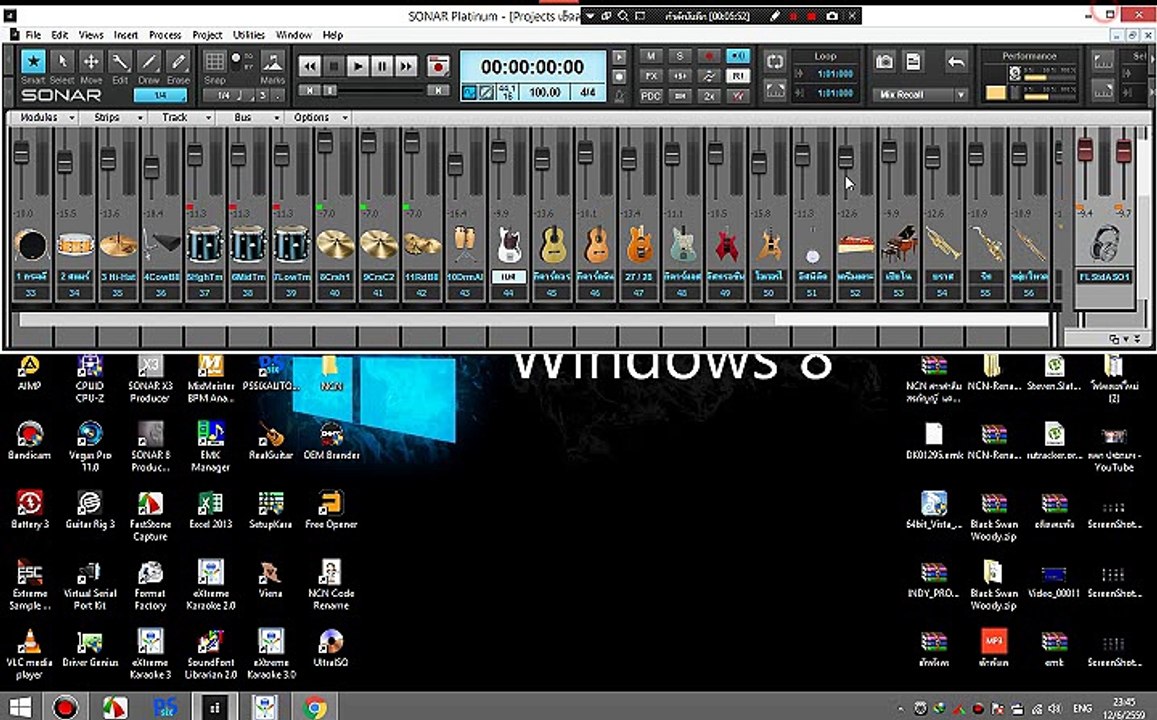1157x720 pixels.
Task: Open the Process menu
Action: click(165, 35)
